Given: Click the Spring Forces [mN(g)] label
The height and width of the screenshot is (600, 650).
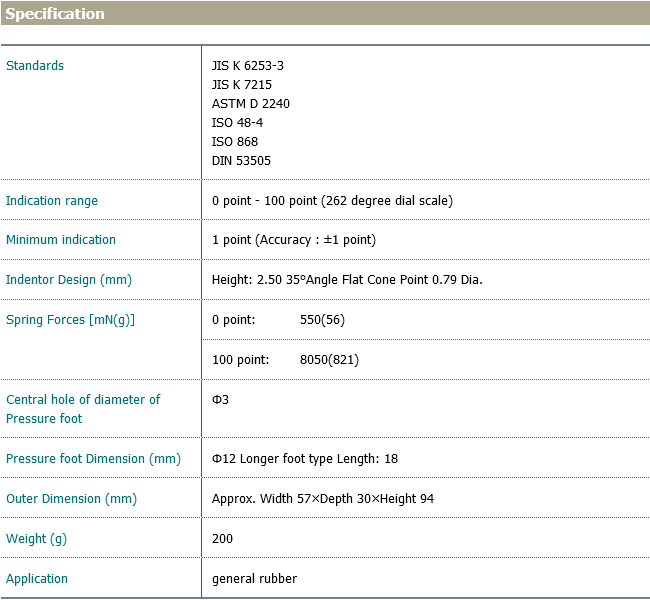Looking at the screenshot, I should pos(70,320).
